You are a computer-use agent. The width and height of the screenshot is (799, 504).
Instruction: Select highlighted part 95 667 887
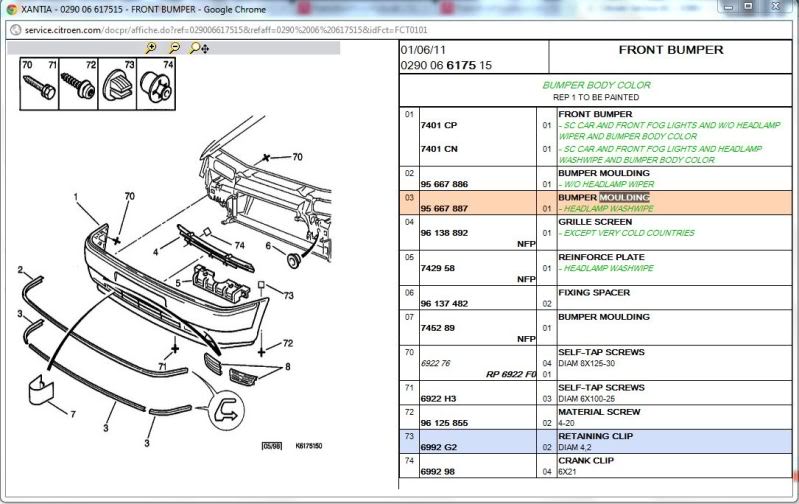(x=444, y=208)
